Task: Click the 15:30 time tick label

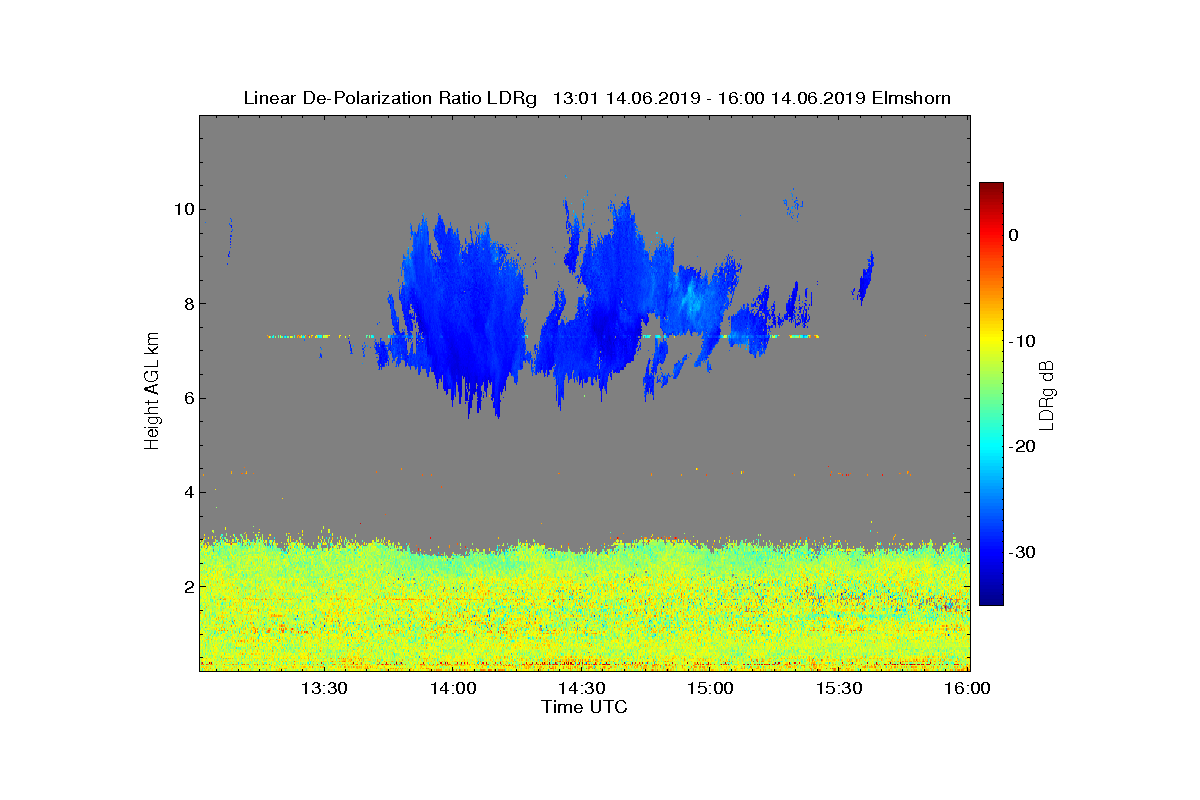Action: [840, 688]
